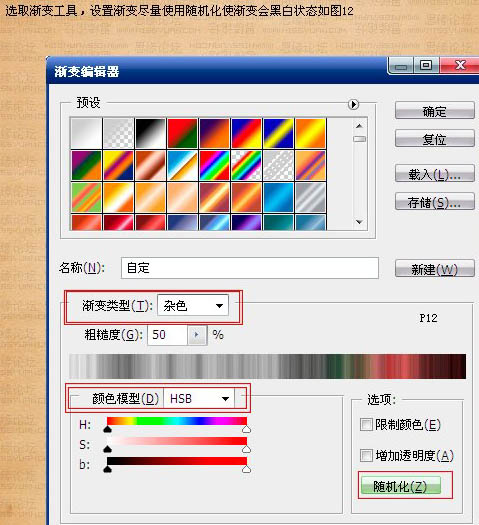The image size is (479, 525).
Task: Click the S slider white right handle
Action: (246, 449)
